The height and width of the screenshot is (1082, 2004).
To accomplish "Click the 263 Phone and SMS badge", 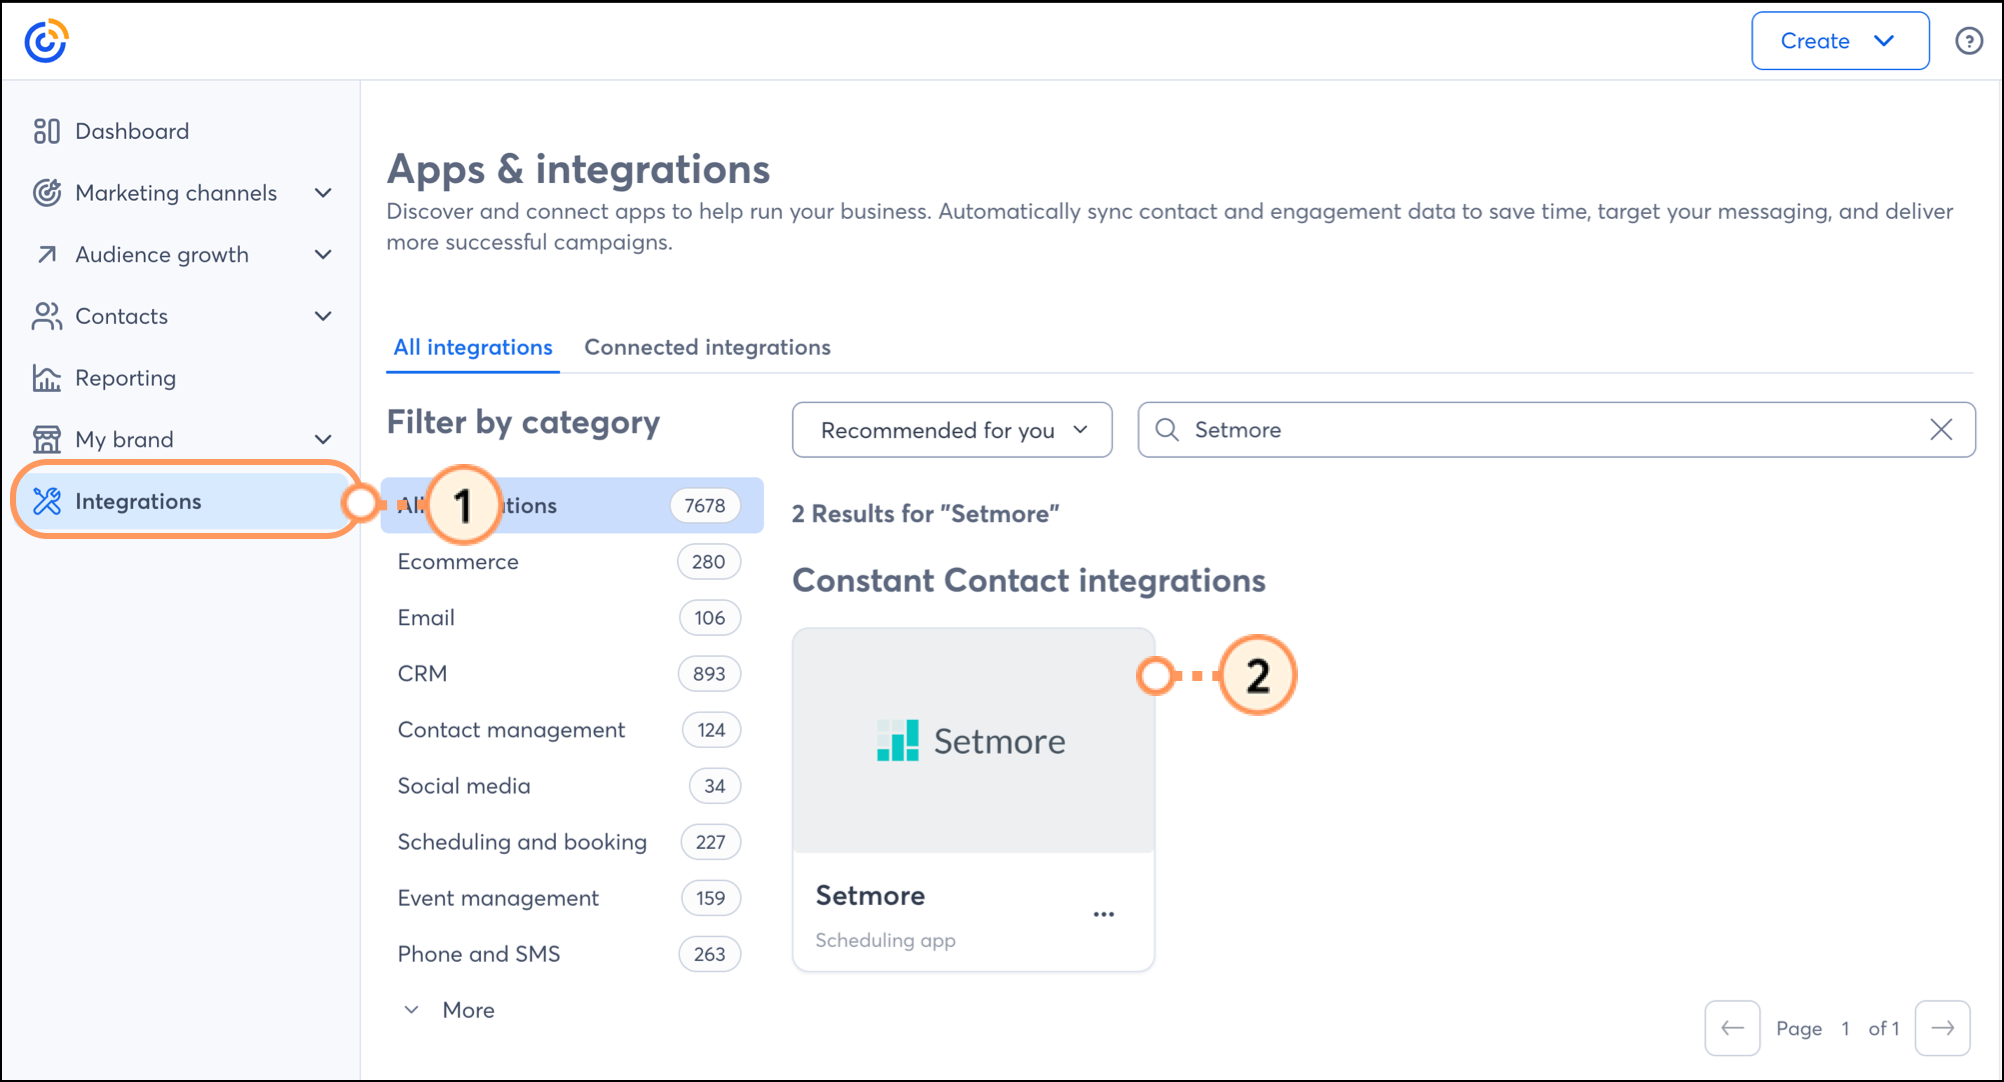I will pos(709,954).
